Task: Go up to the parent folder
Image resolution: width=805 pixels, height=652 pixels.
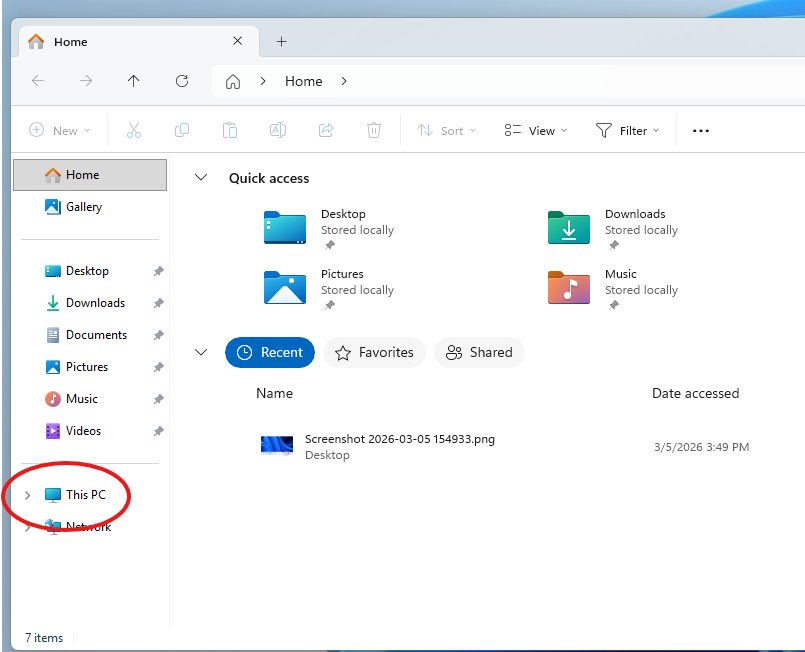Action: point(133,81)
